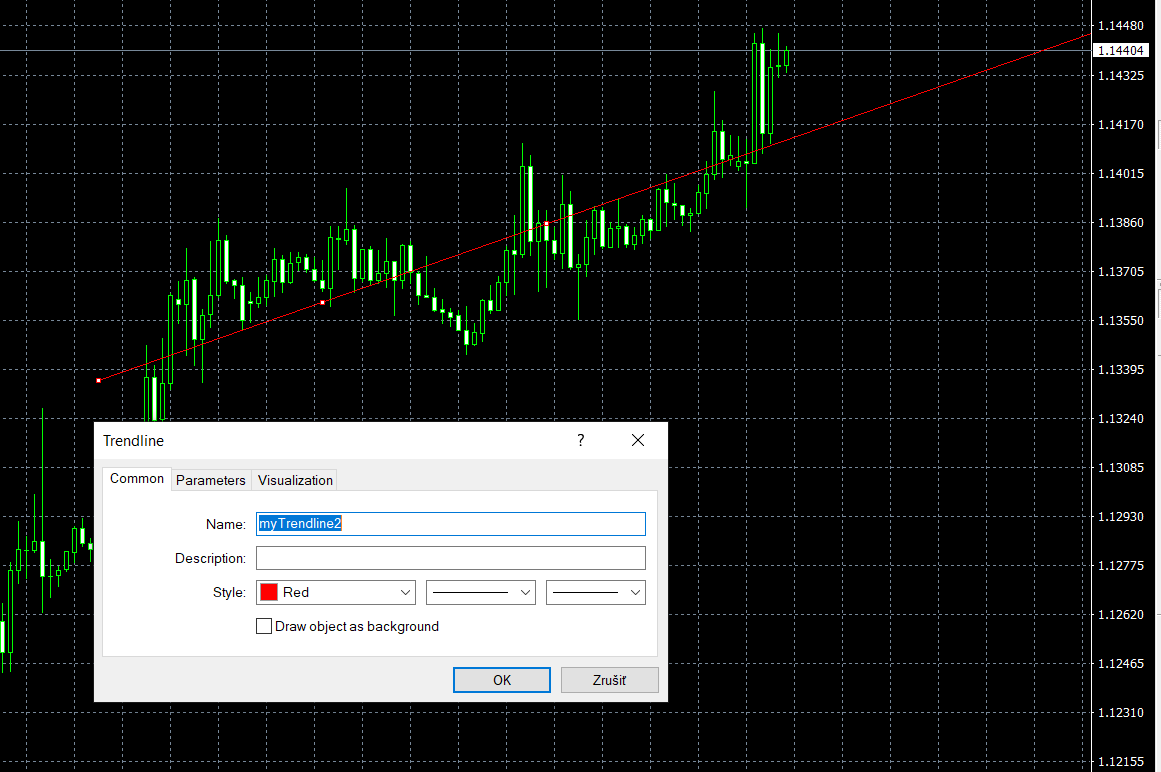Click the 1.12155 price axis label
Image resolution: width=1161 pixels, height=772 pixels.
coord(1120,761)
